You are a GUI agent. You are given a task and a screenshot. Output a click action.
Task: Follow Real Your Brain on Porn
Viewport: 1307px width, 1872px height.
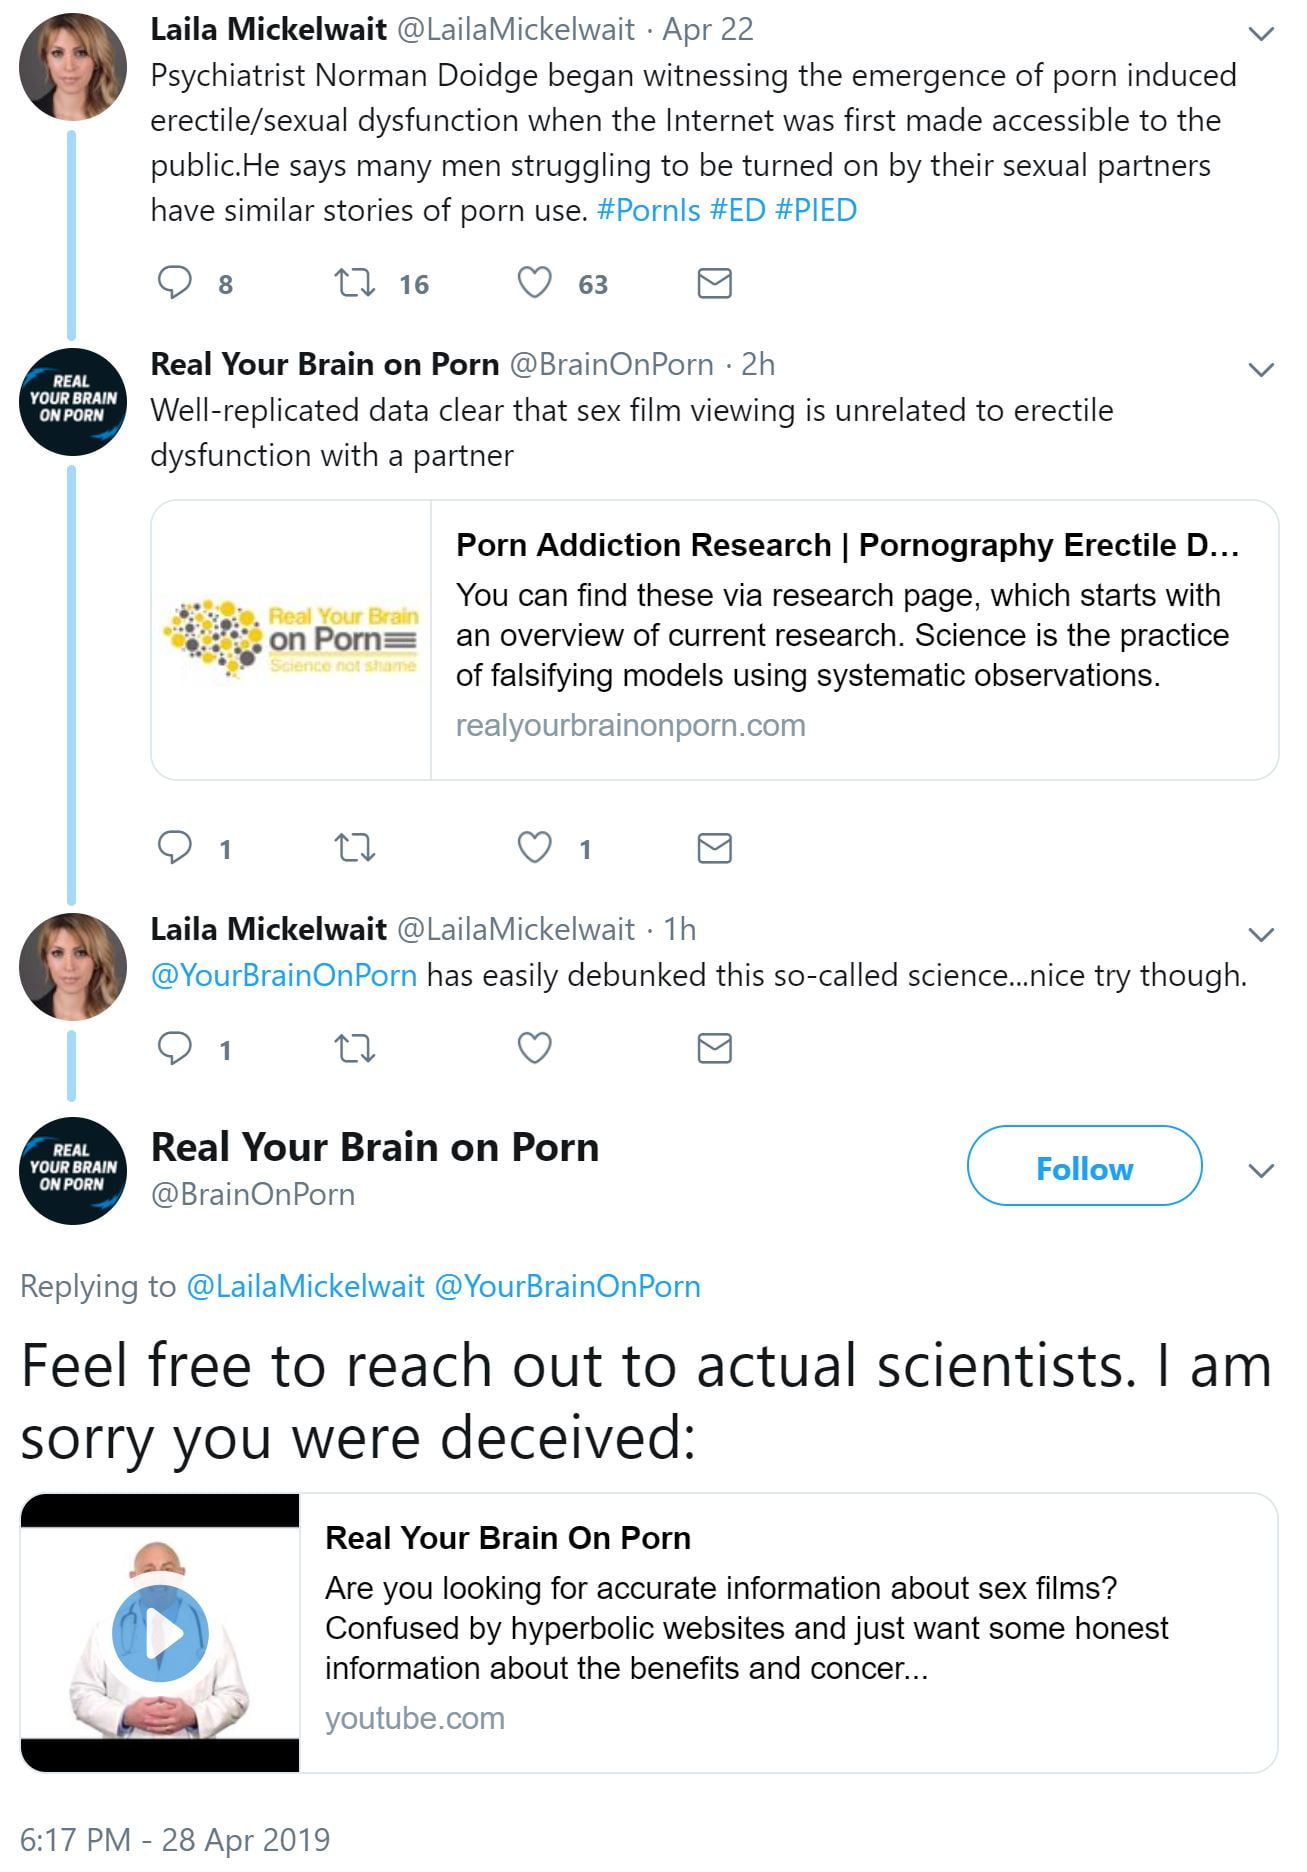click(x=1084, y=1167)
